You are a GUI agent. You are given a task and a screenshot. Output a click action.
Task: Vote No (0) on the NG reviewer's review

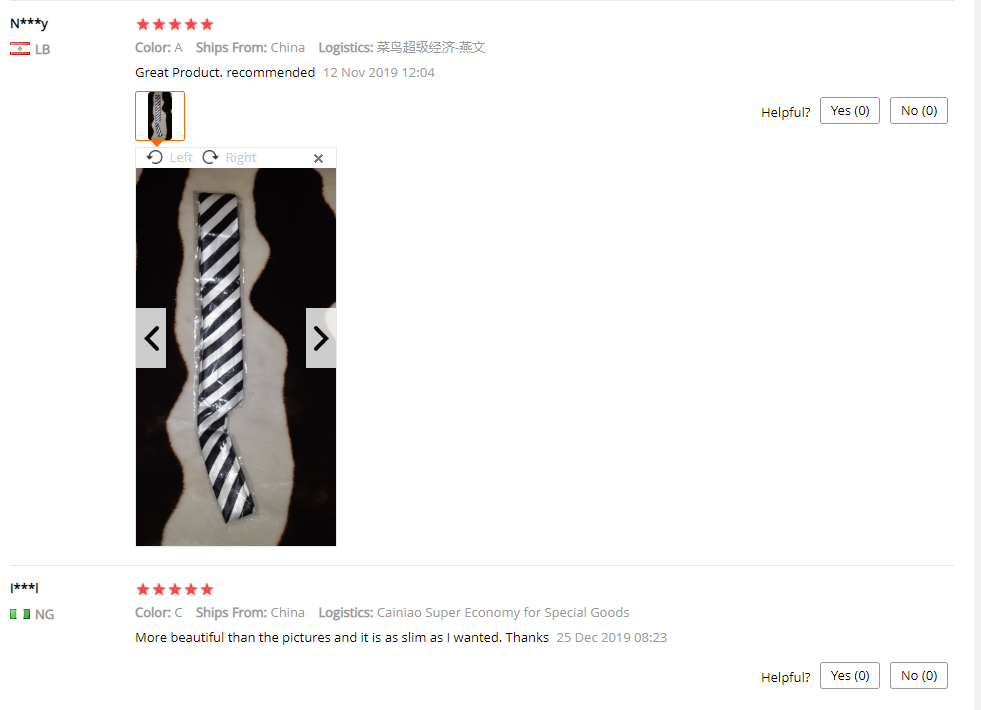pyautogui.click(x=918, y=676)
